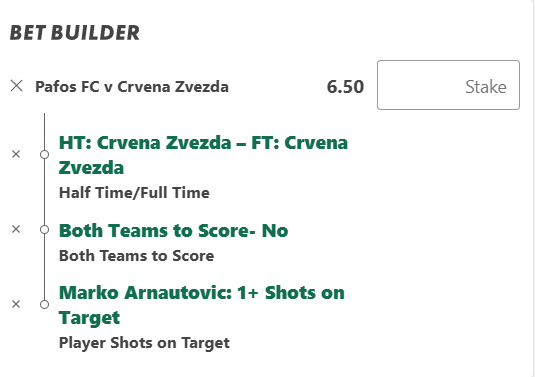
Task: Click the Half Time/Full Time market label
Action: (134, 193)
